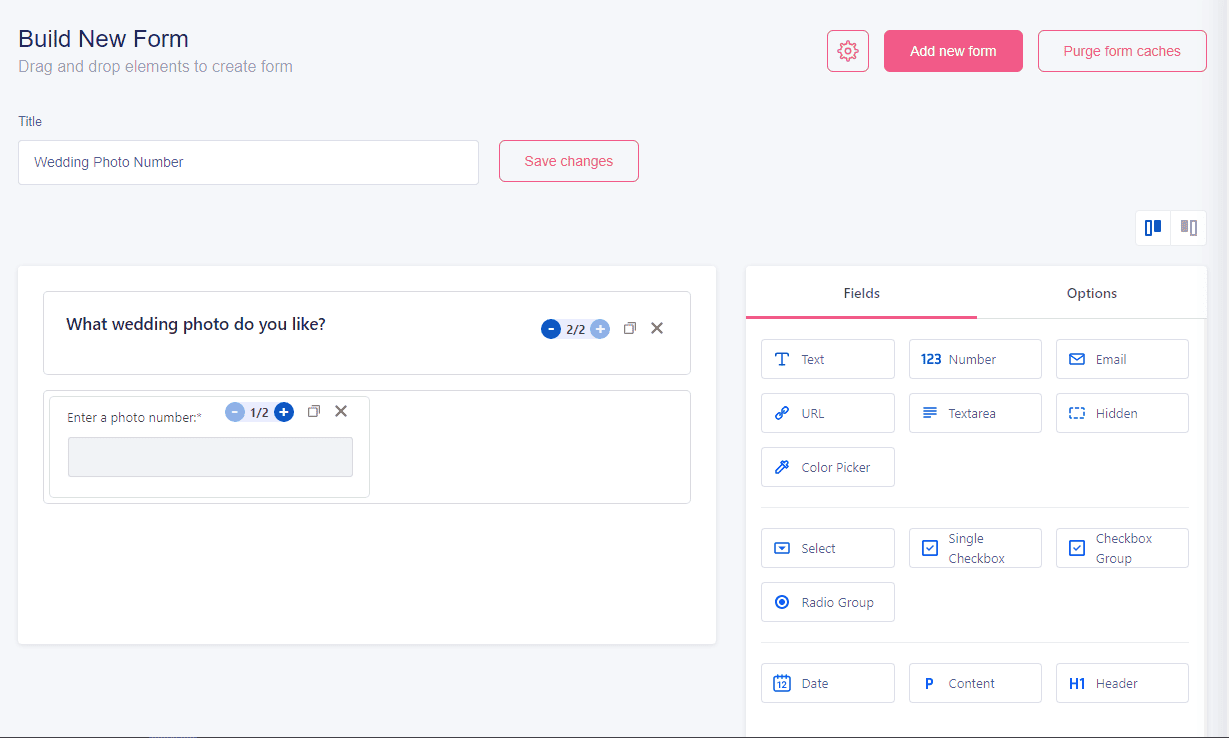1229x738 pixels.
Task: Decrease header width with minus 2/2
Action: (551, 329)
